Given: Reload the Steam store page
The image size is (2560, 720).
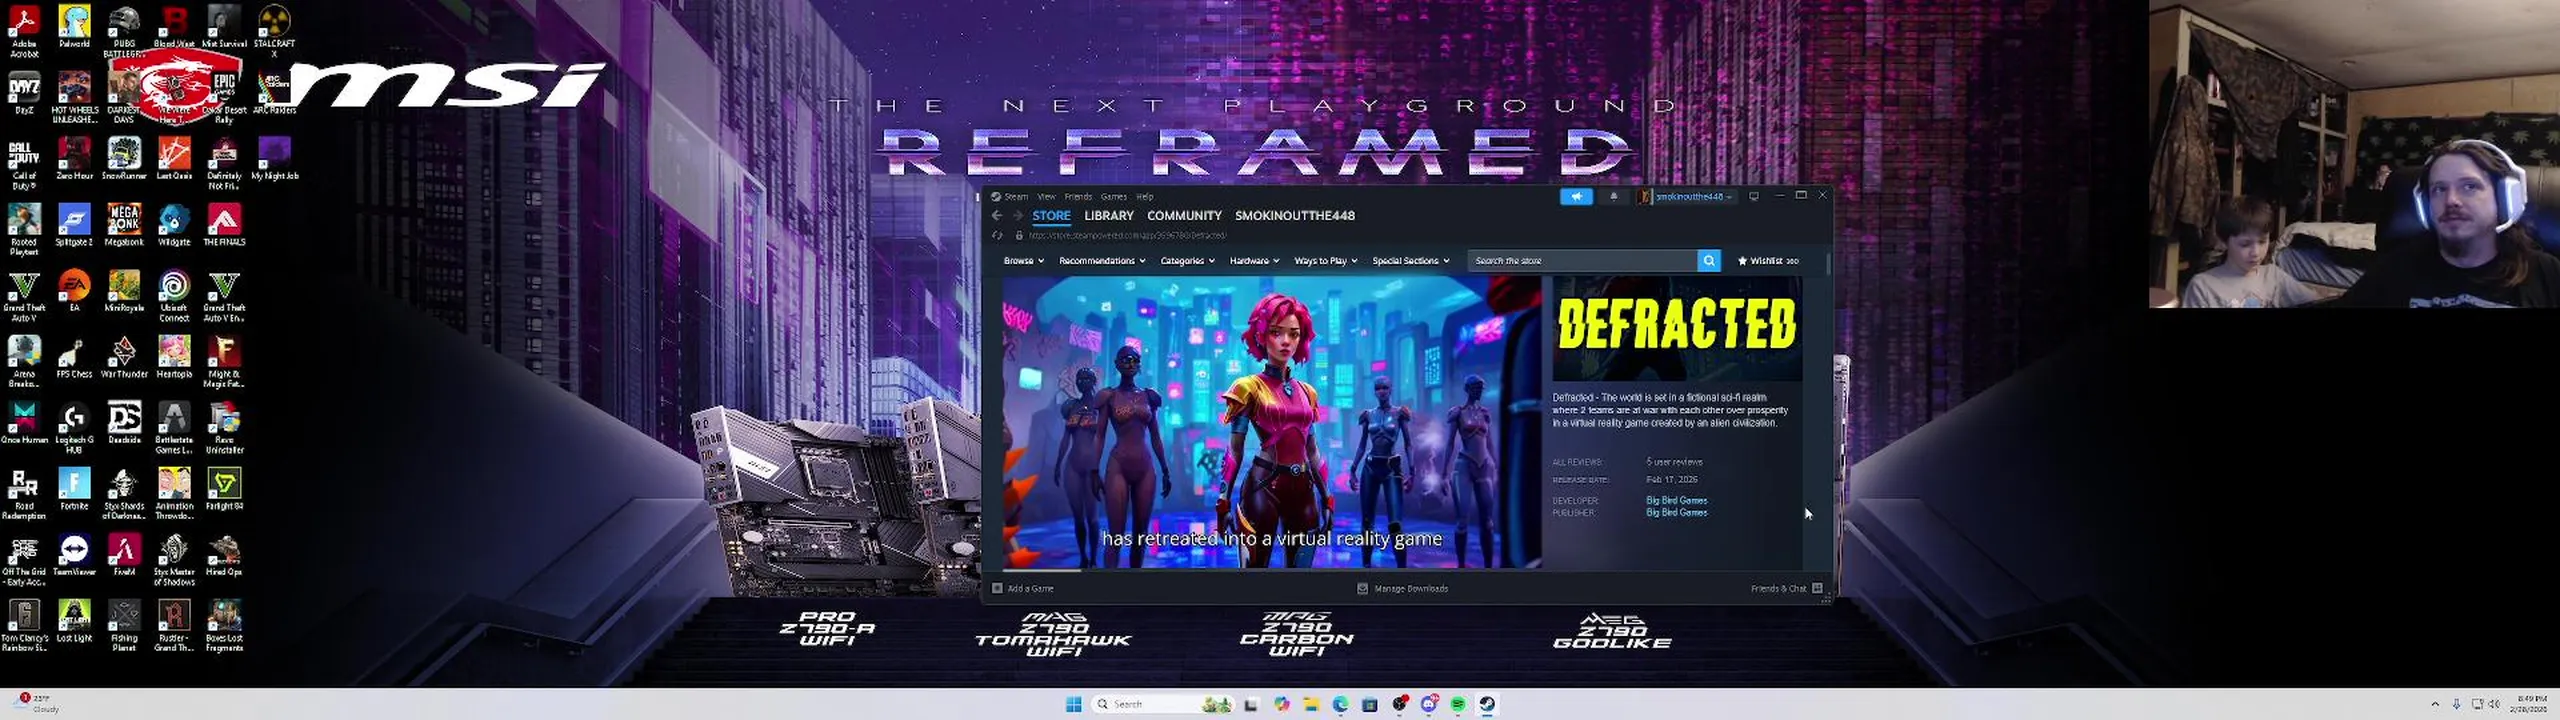Looking at the screenshot, I should click(x=997, y=235).
